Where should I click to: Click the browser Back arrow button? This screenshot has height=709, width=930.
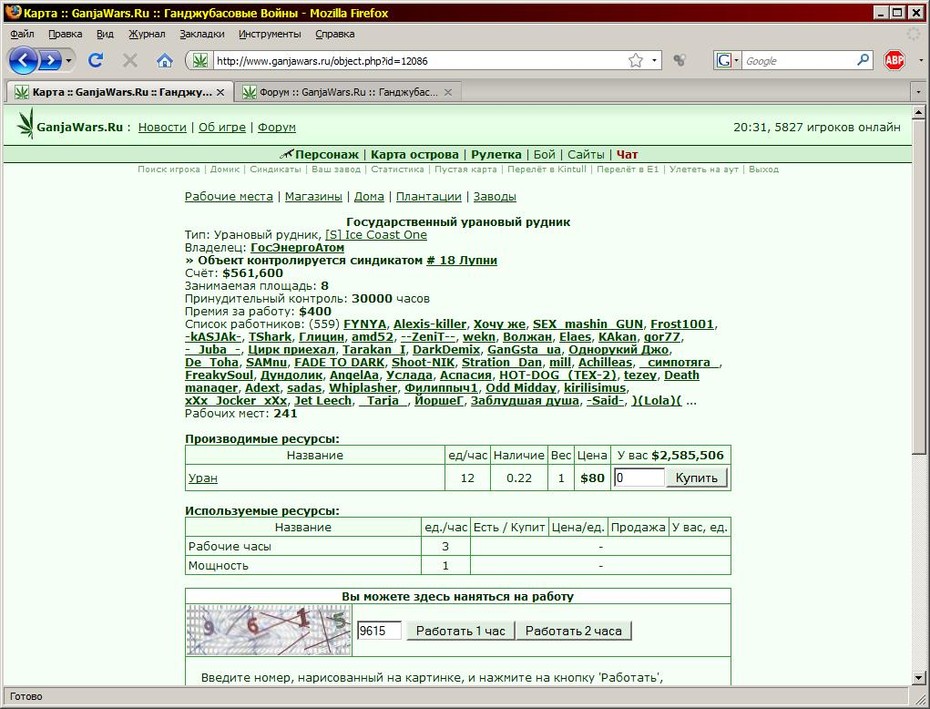[x=23, y=61]
